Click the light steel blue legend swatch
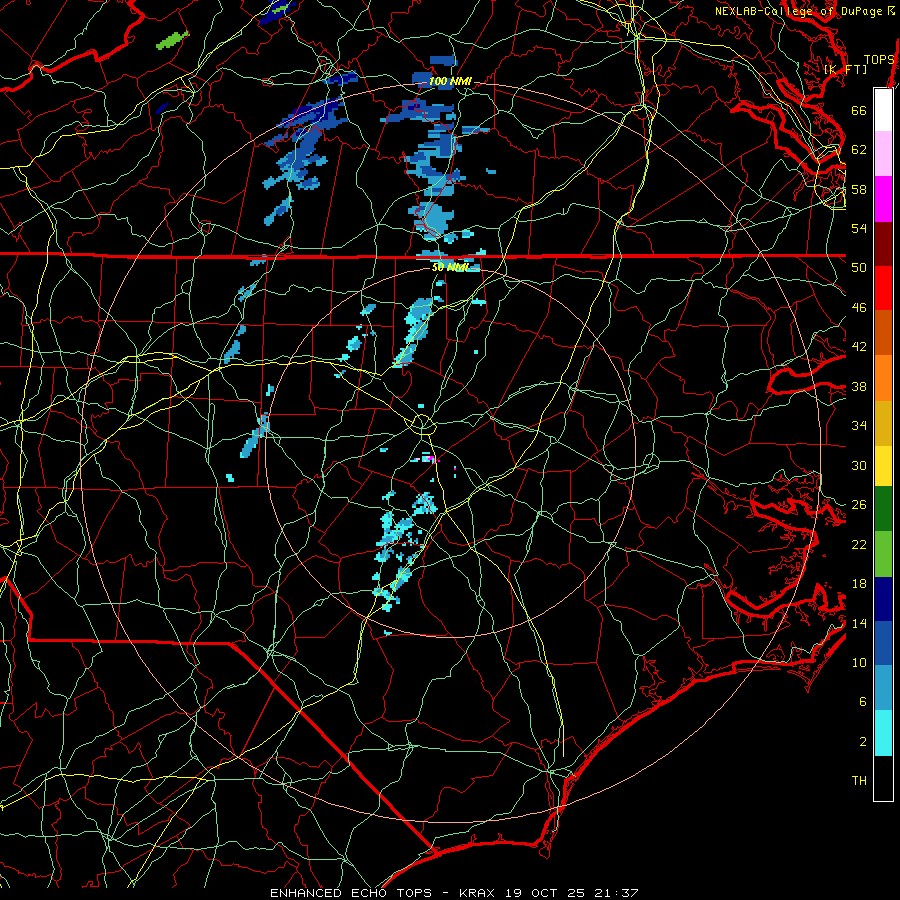The image size is (900, 900). coord(883,688)
